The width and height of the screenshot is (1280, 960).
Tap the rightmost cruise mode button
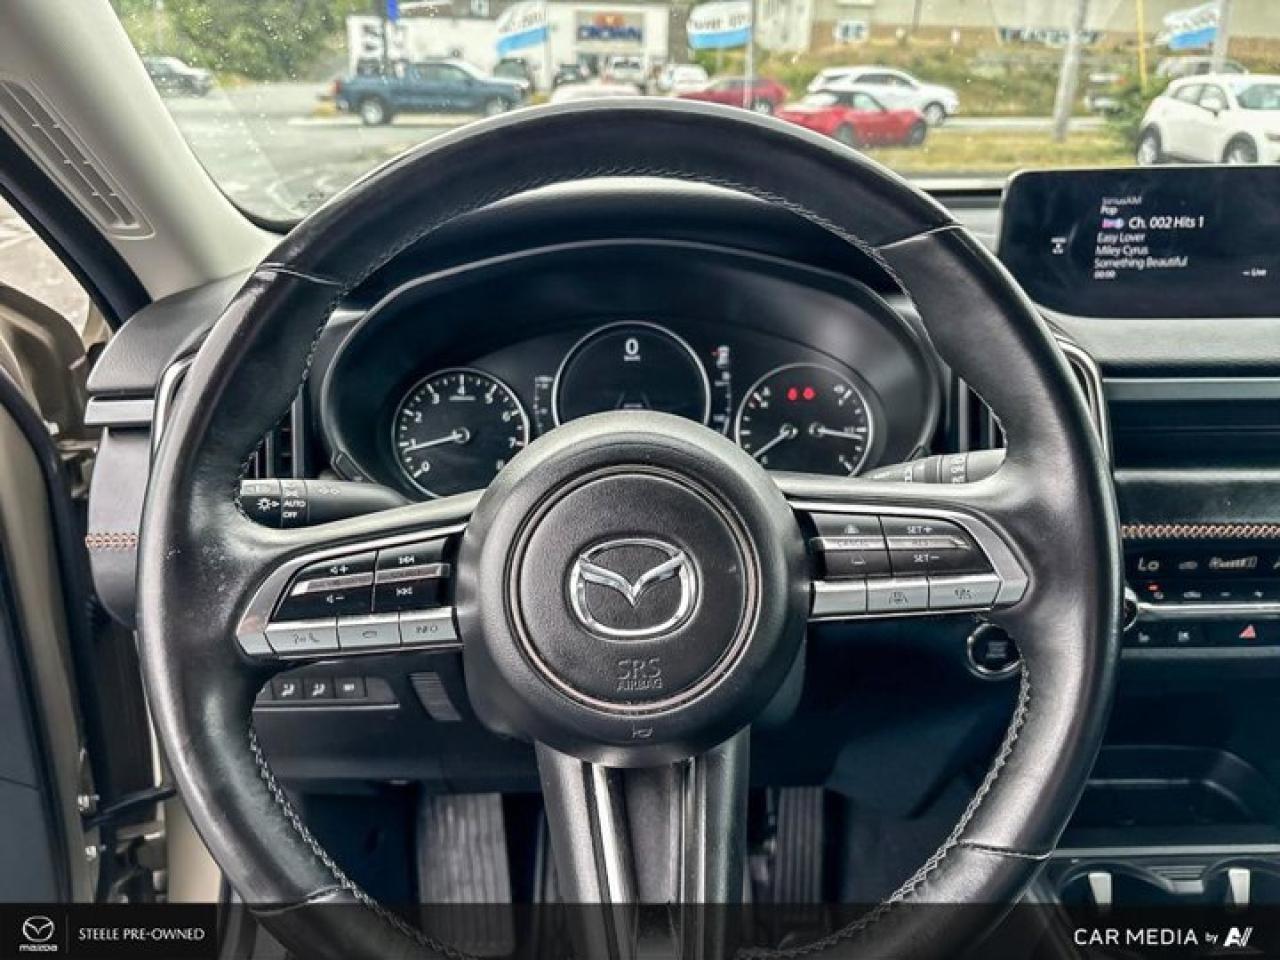(962, 591)
